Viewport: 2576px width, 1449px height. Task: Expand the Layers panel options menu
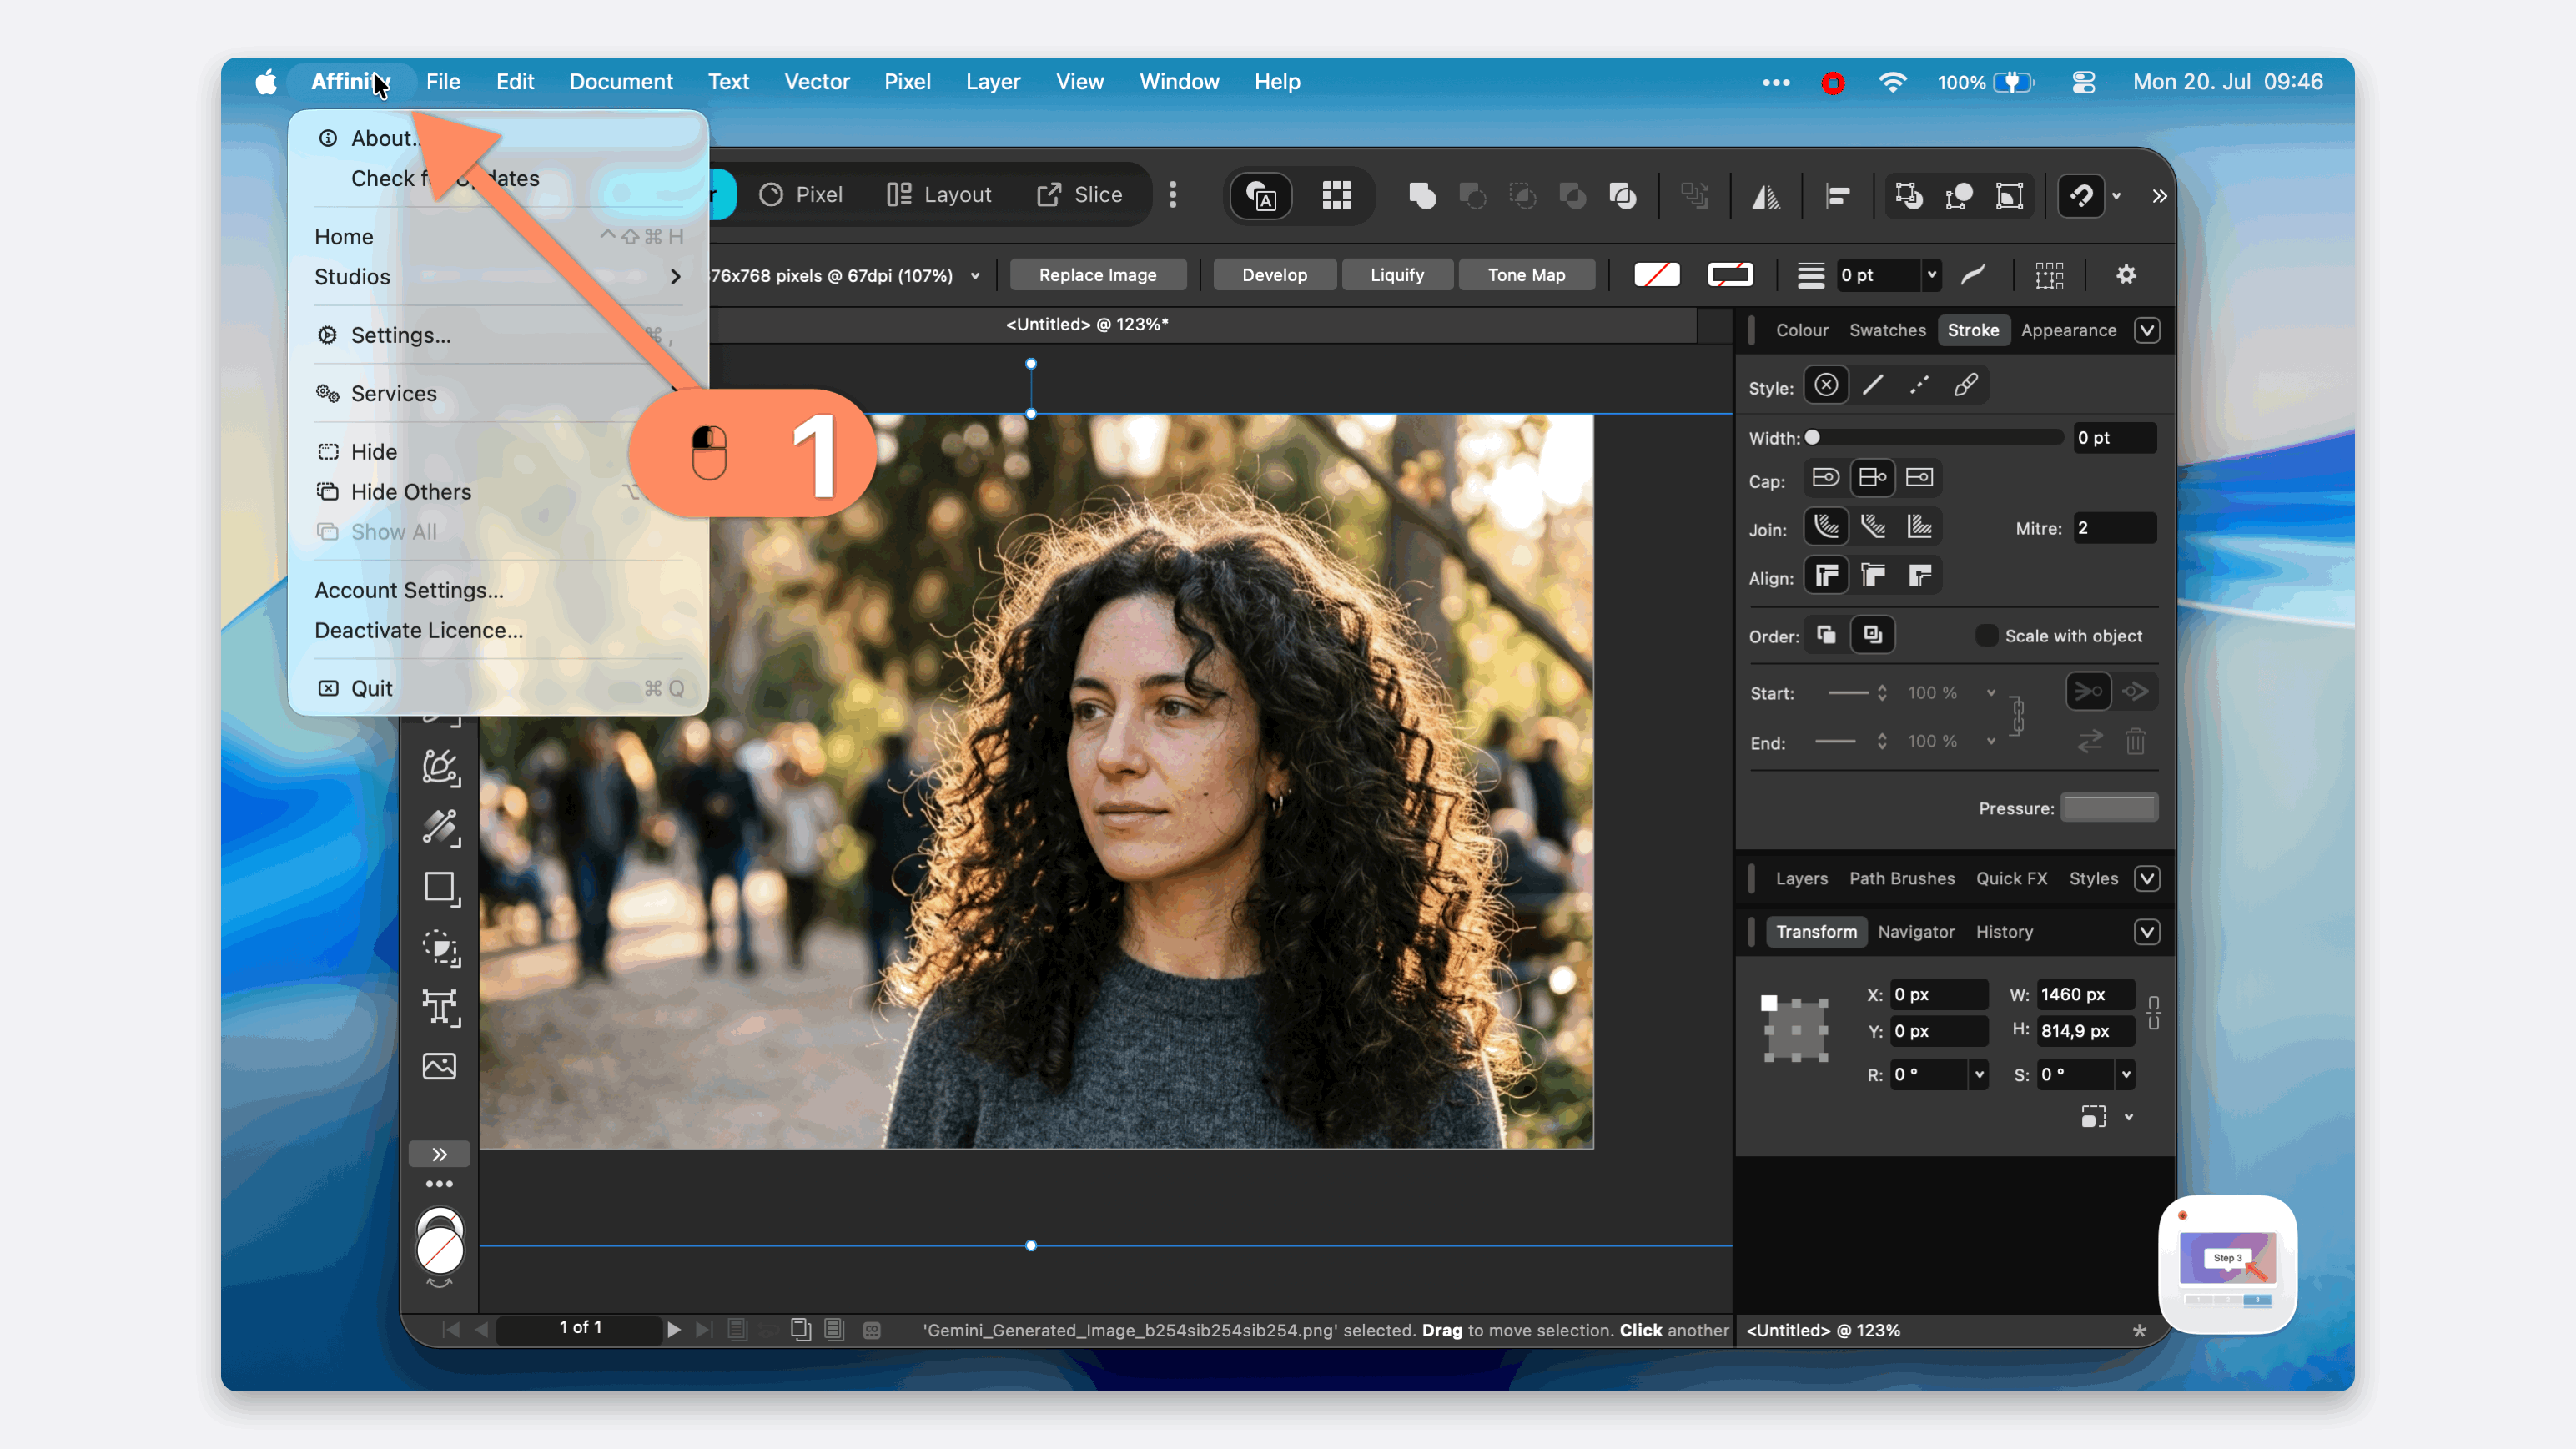tap(2146, 879)
